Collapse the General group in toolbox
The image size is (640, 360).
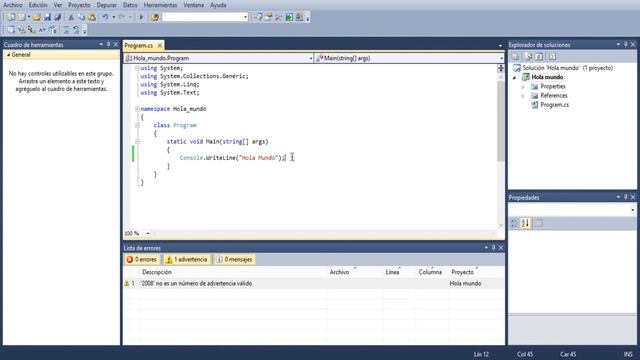click(8, 55)
